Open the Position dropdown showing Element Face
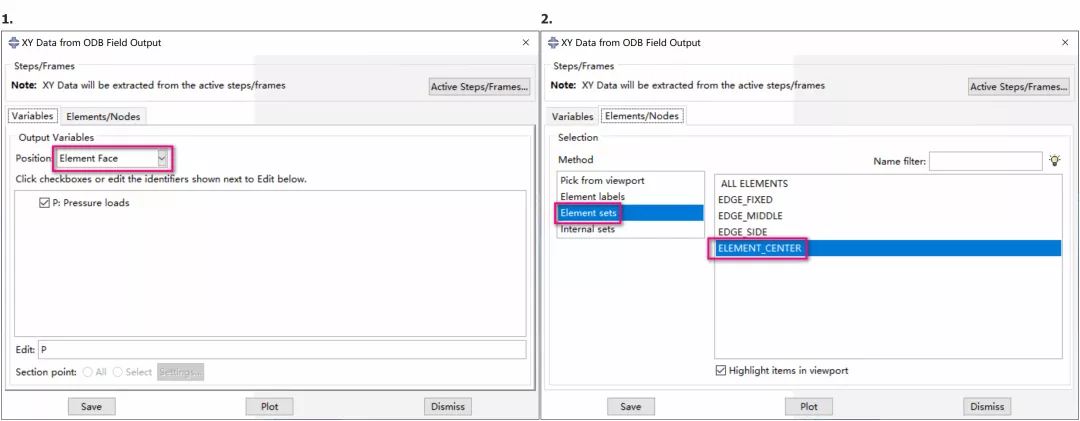 (x=161, y=158)
